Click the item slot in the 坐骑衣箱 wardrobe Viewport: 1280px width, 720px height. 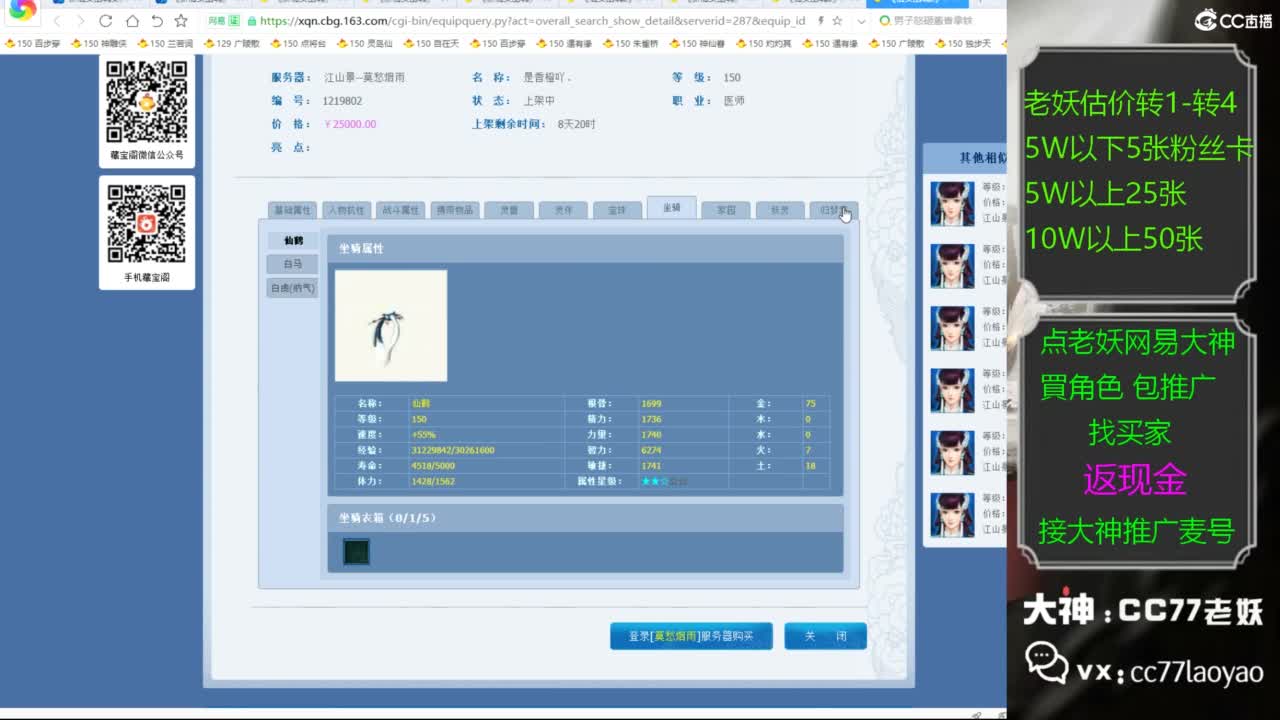[x=356, y=551]
